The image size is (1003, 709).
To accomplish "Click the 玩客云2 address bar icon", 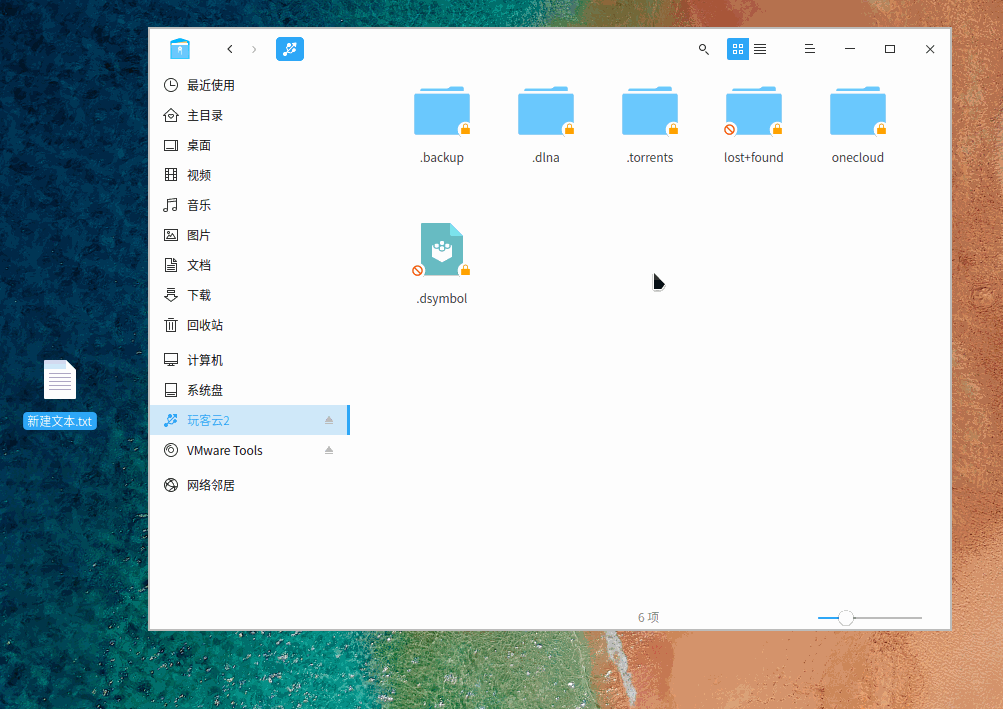I will (x=290, y=49).
